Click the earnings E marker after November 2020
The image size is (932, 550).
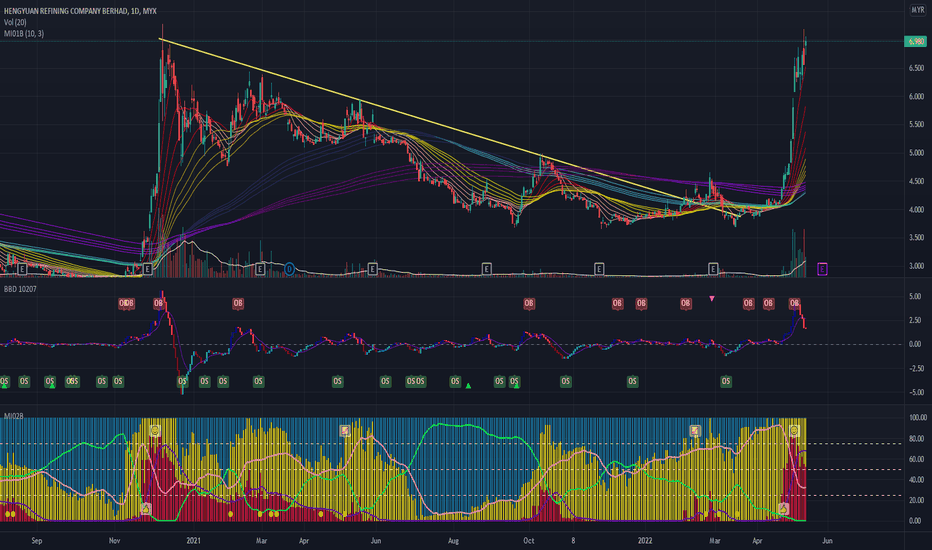point(147,269)
